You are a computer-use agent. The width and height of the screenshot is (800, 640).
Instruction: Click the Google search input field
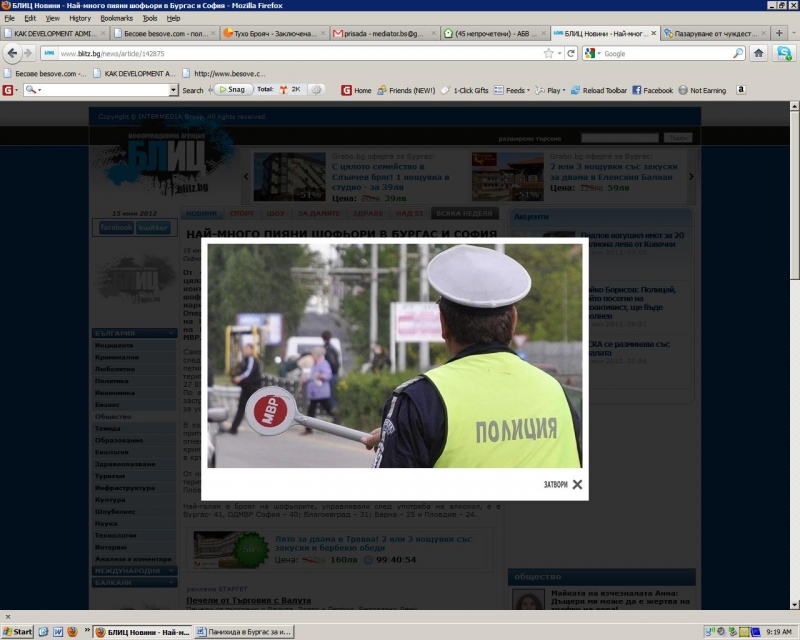point(666,53)
